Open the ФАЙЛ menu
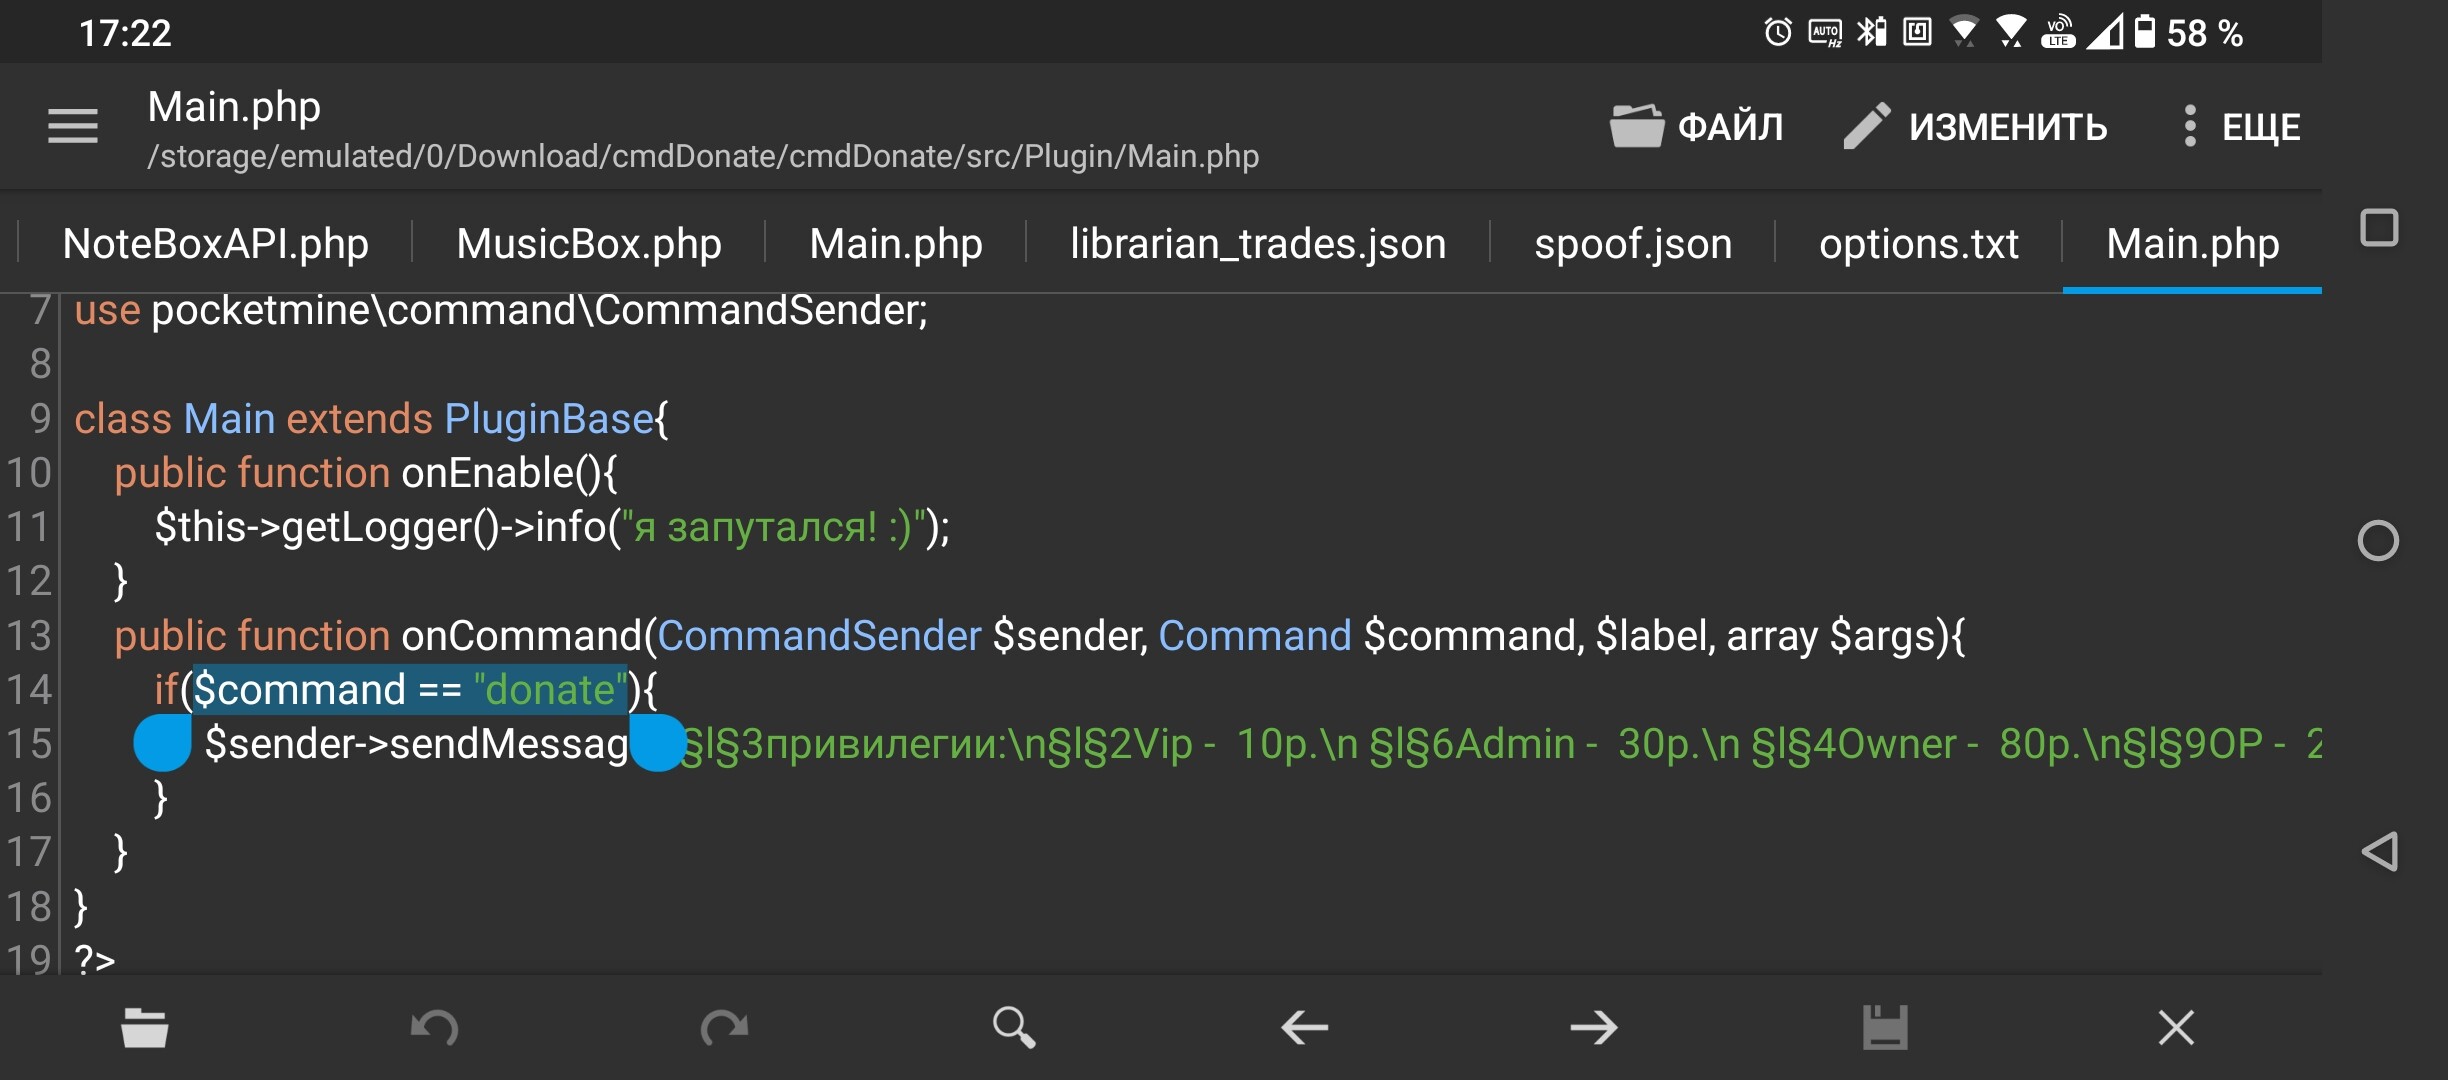 coord(1697,127)
